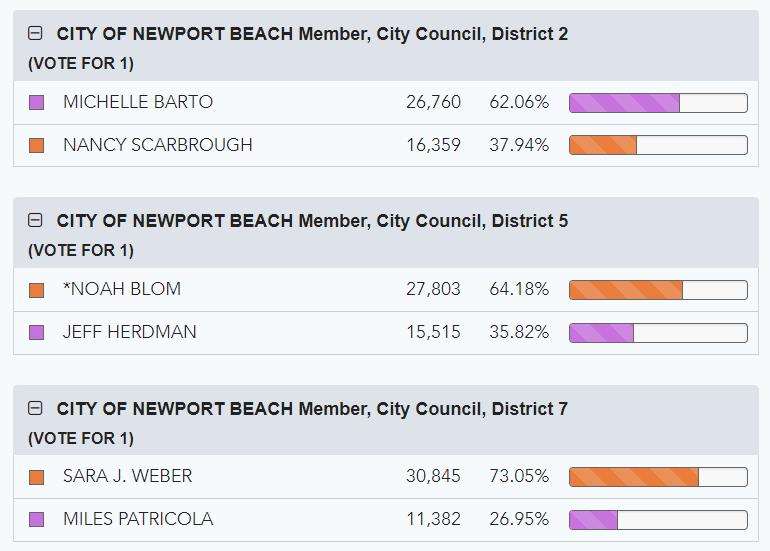Select Miles Patricola's vote percentage bar
The image size is (770, 551).
tap(658, 520)
